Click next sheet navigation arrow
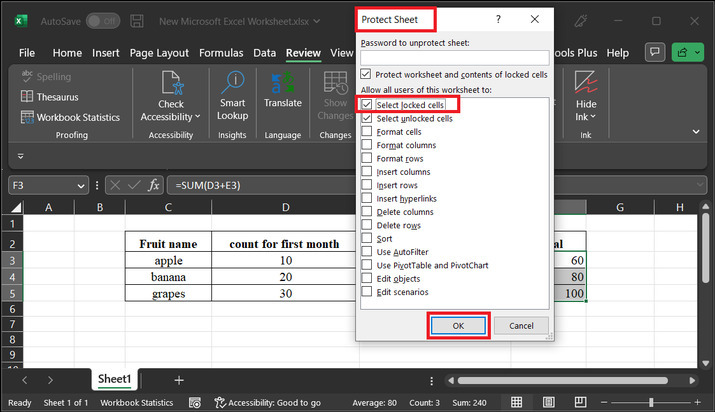This screenshot has height=412, width=715. (50, 380)
